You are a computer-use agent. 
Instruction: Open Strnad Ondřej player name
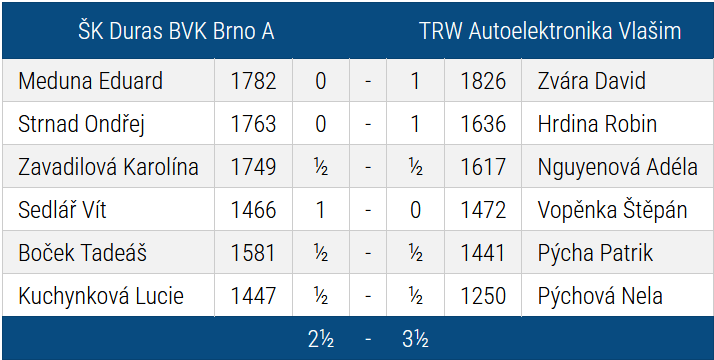point(82,124)
